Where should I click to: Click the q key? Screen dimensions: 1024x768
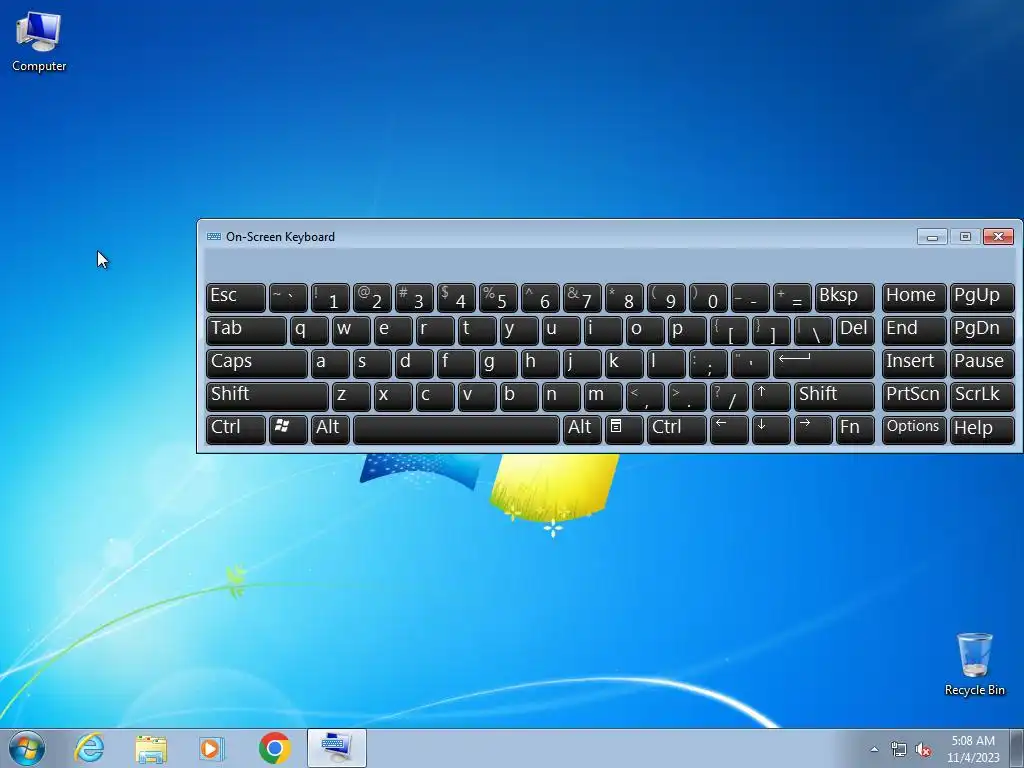click(x=309, y=330)
